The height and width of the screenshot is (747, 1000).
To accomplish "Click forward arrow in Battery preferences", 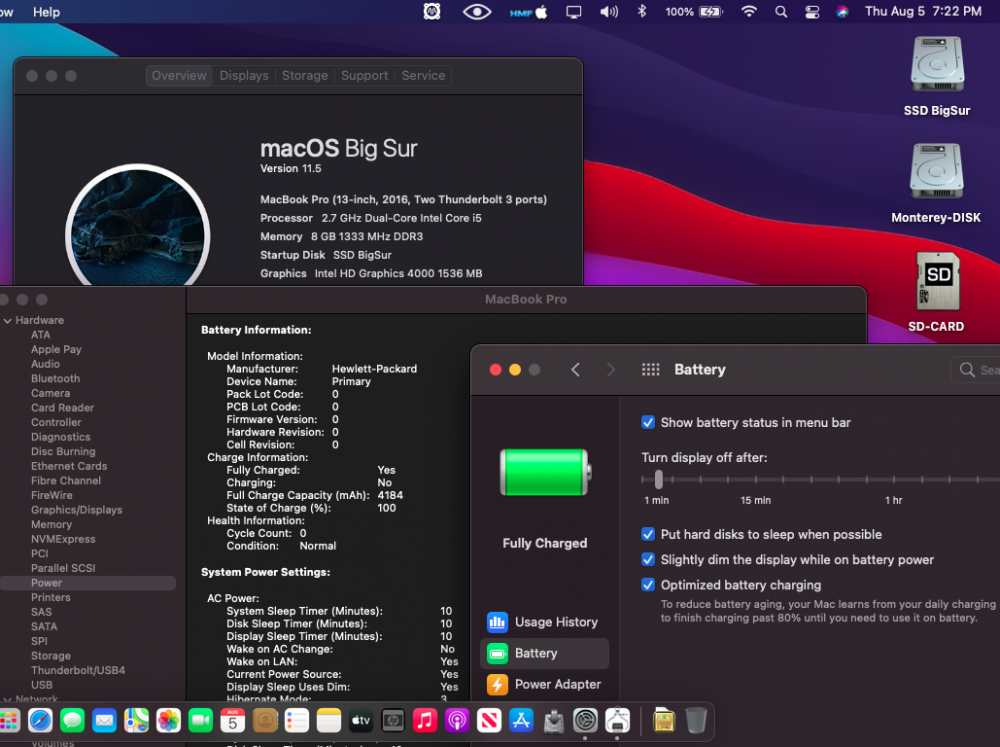I will click(x=610, y=369).
